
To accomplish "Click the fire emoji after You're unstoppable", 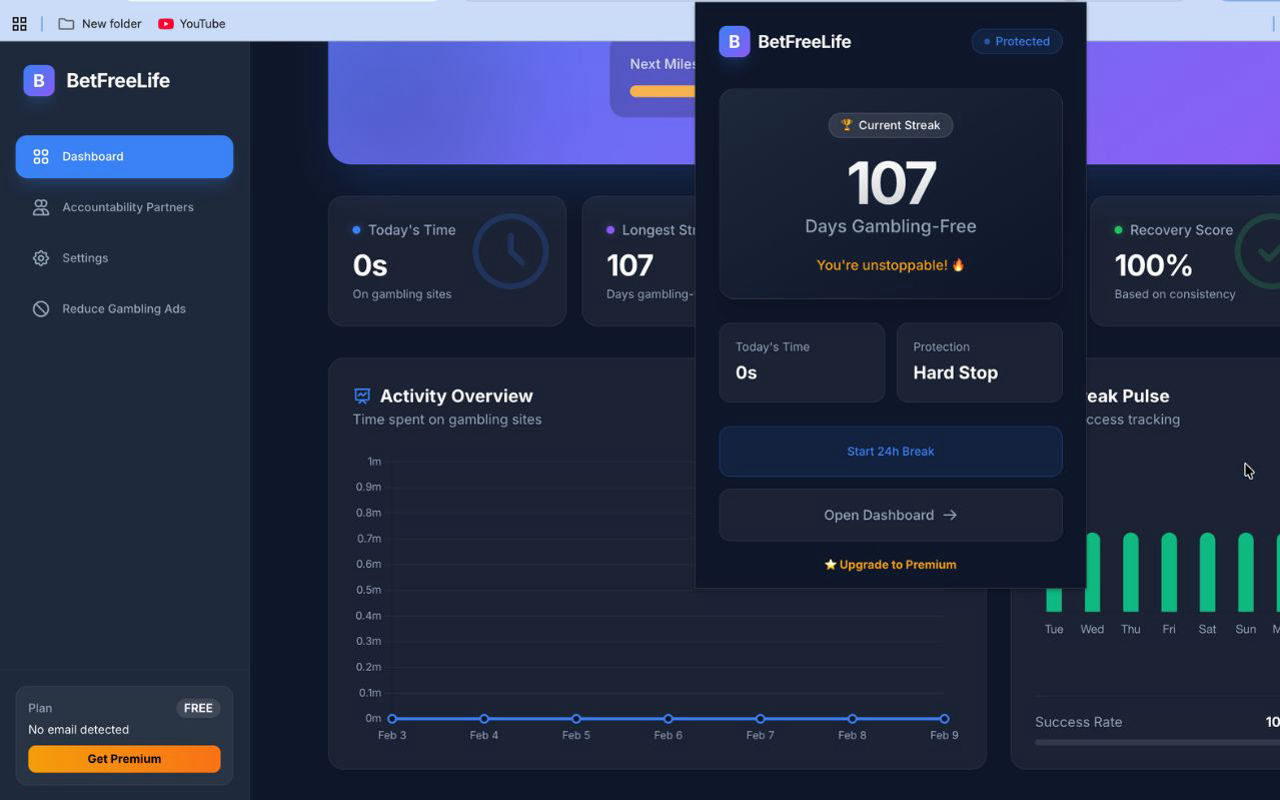I will (x=958, y=265).
